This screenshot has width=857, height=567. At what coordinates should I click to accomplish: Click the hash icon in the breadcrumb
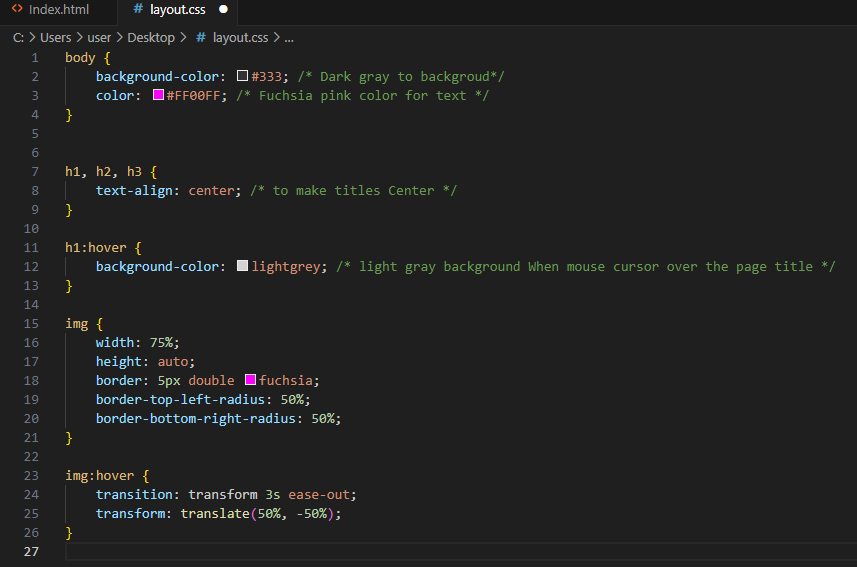pyautogui.click(x=201, y=38)
